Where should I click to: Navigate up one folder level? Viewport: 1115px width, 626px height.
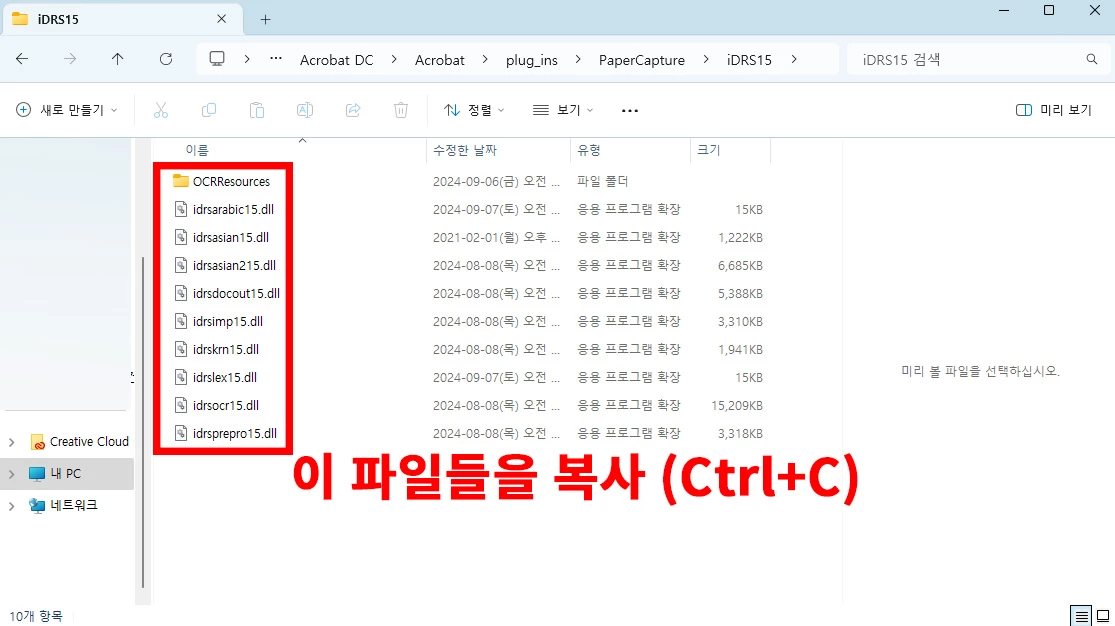(117, 59)
